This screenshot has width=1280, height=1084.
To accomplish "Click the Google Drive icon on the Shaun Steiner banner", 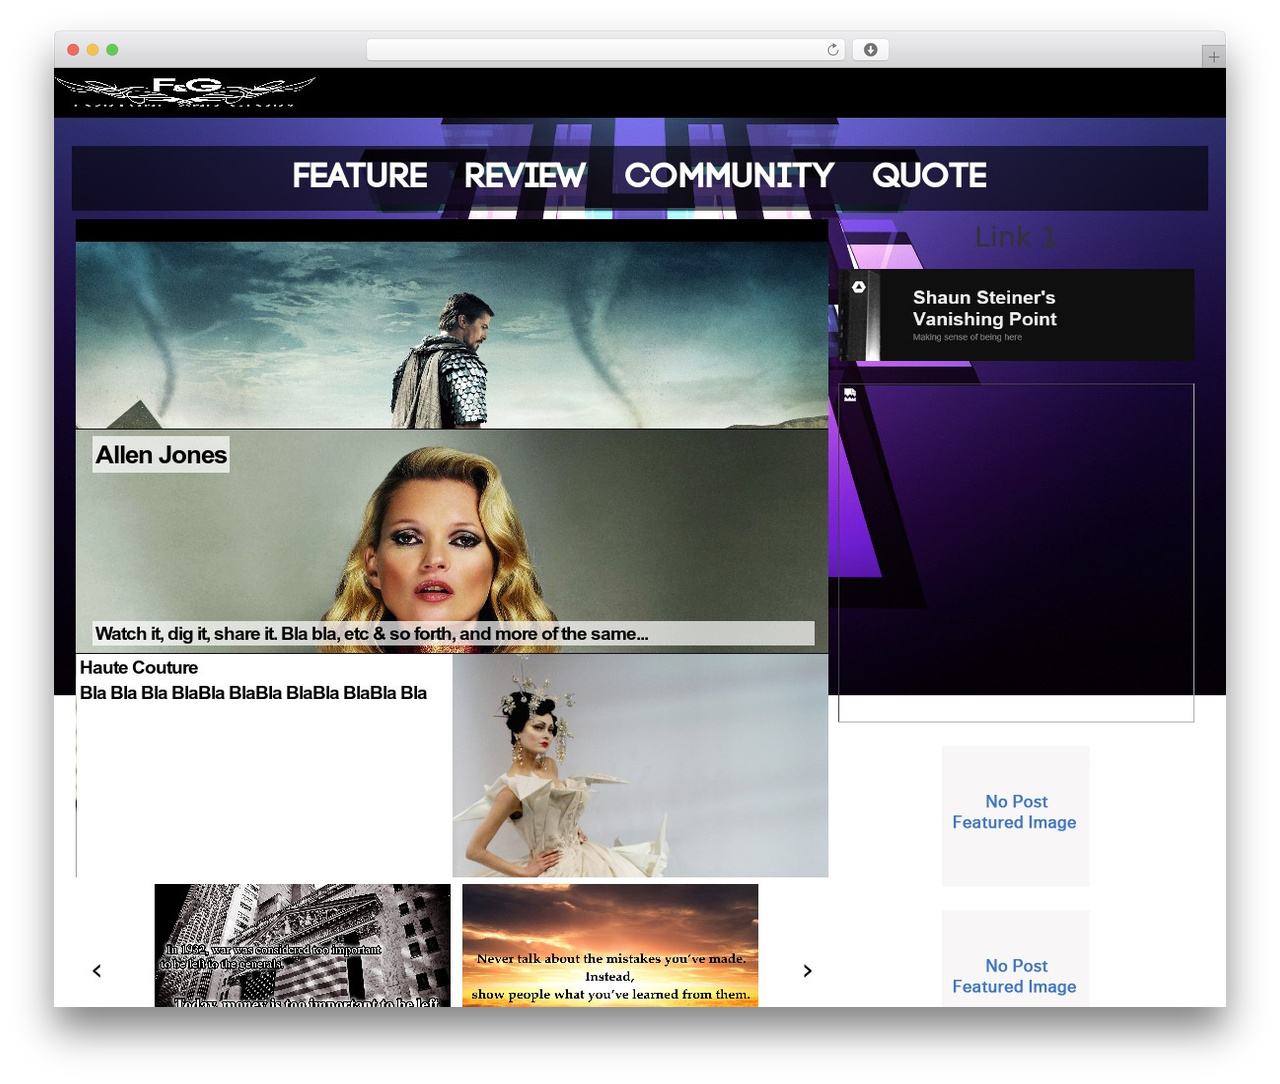I will point(858,287).
